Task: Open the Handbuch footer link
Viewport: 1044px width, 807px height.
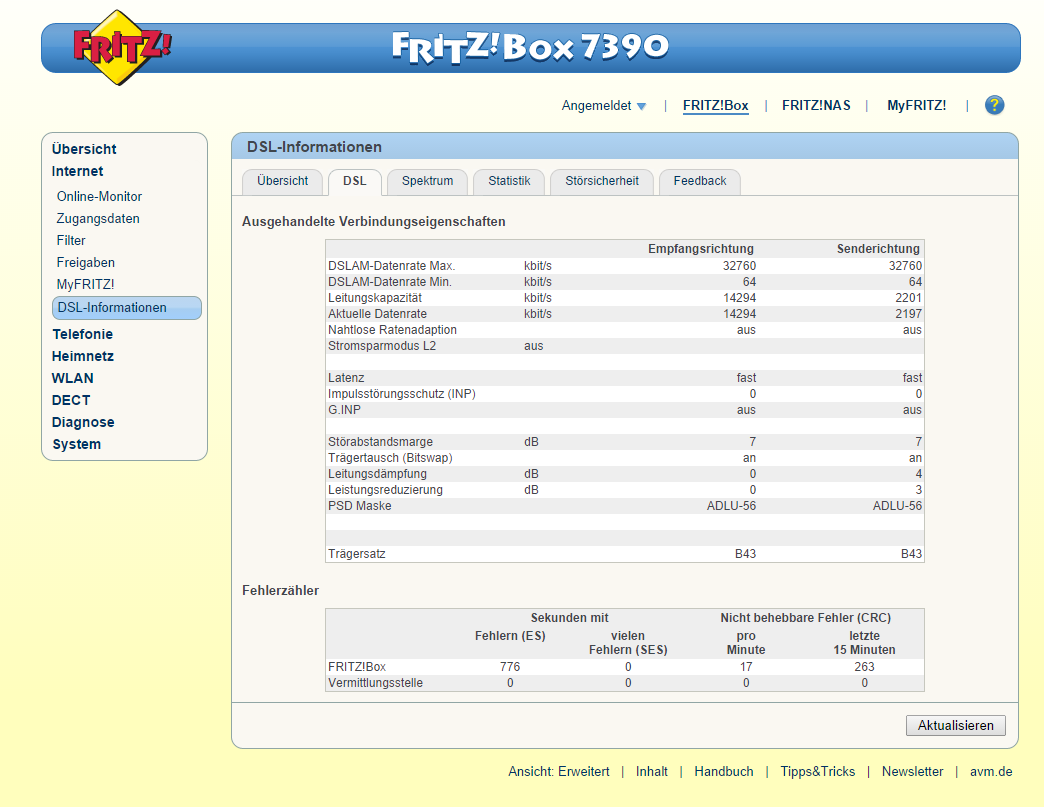Action: point(724,772)
